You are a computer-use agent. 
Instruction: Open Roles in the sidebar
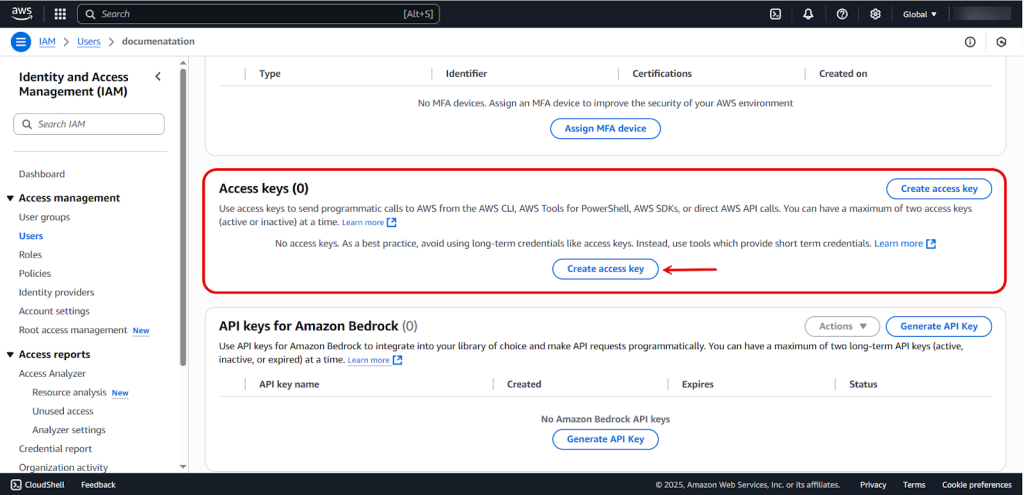(30, 255)
